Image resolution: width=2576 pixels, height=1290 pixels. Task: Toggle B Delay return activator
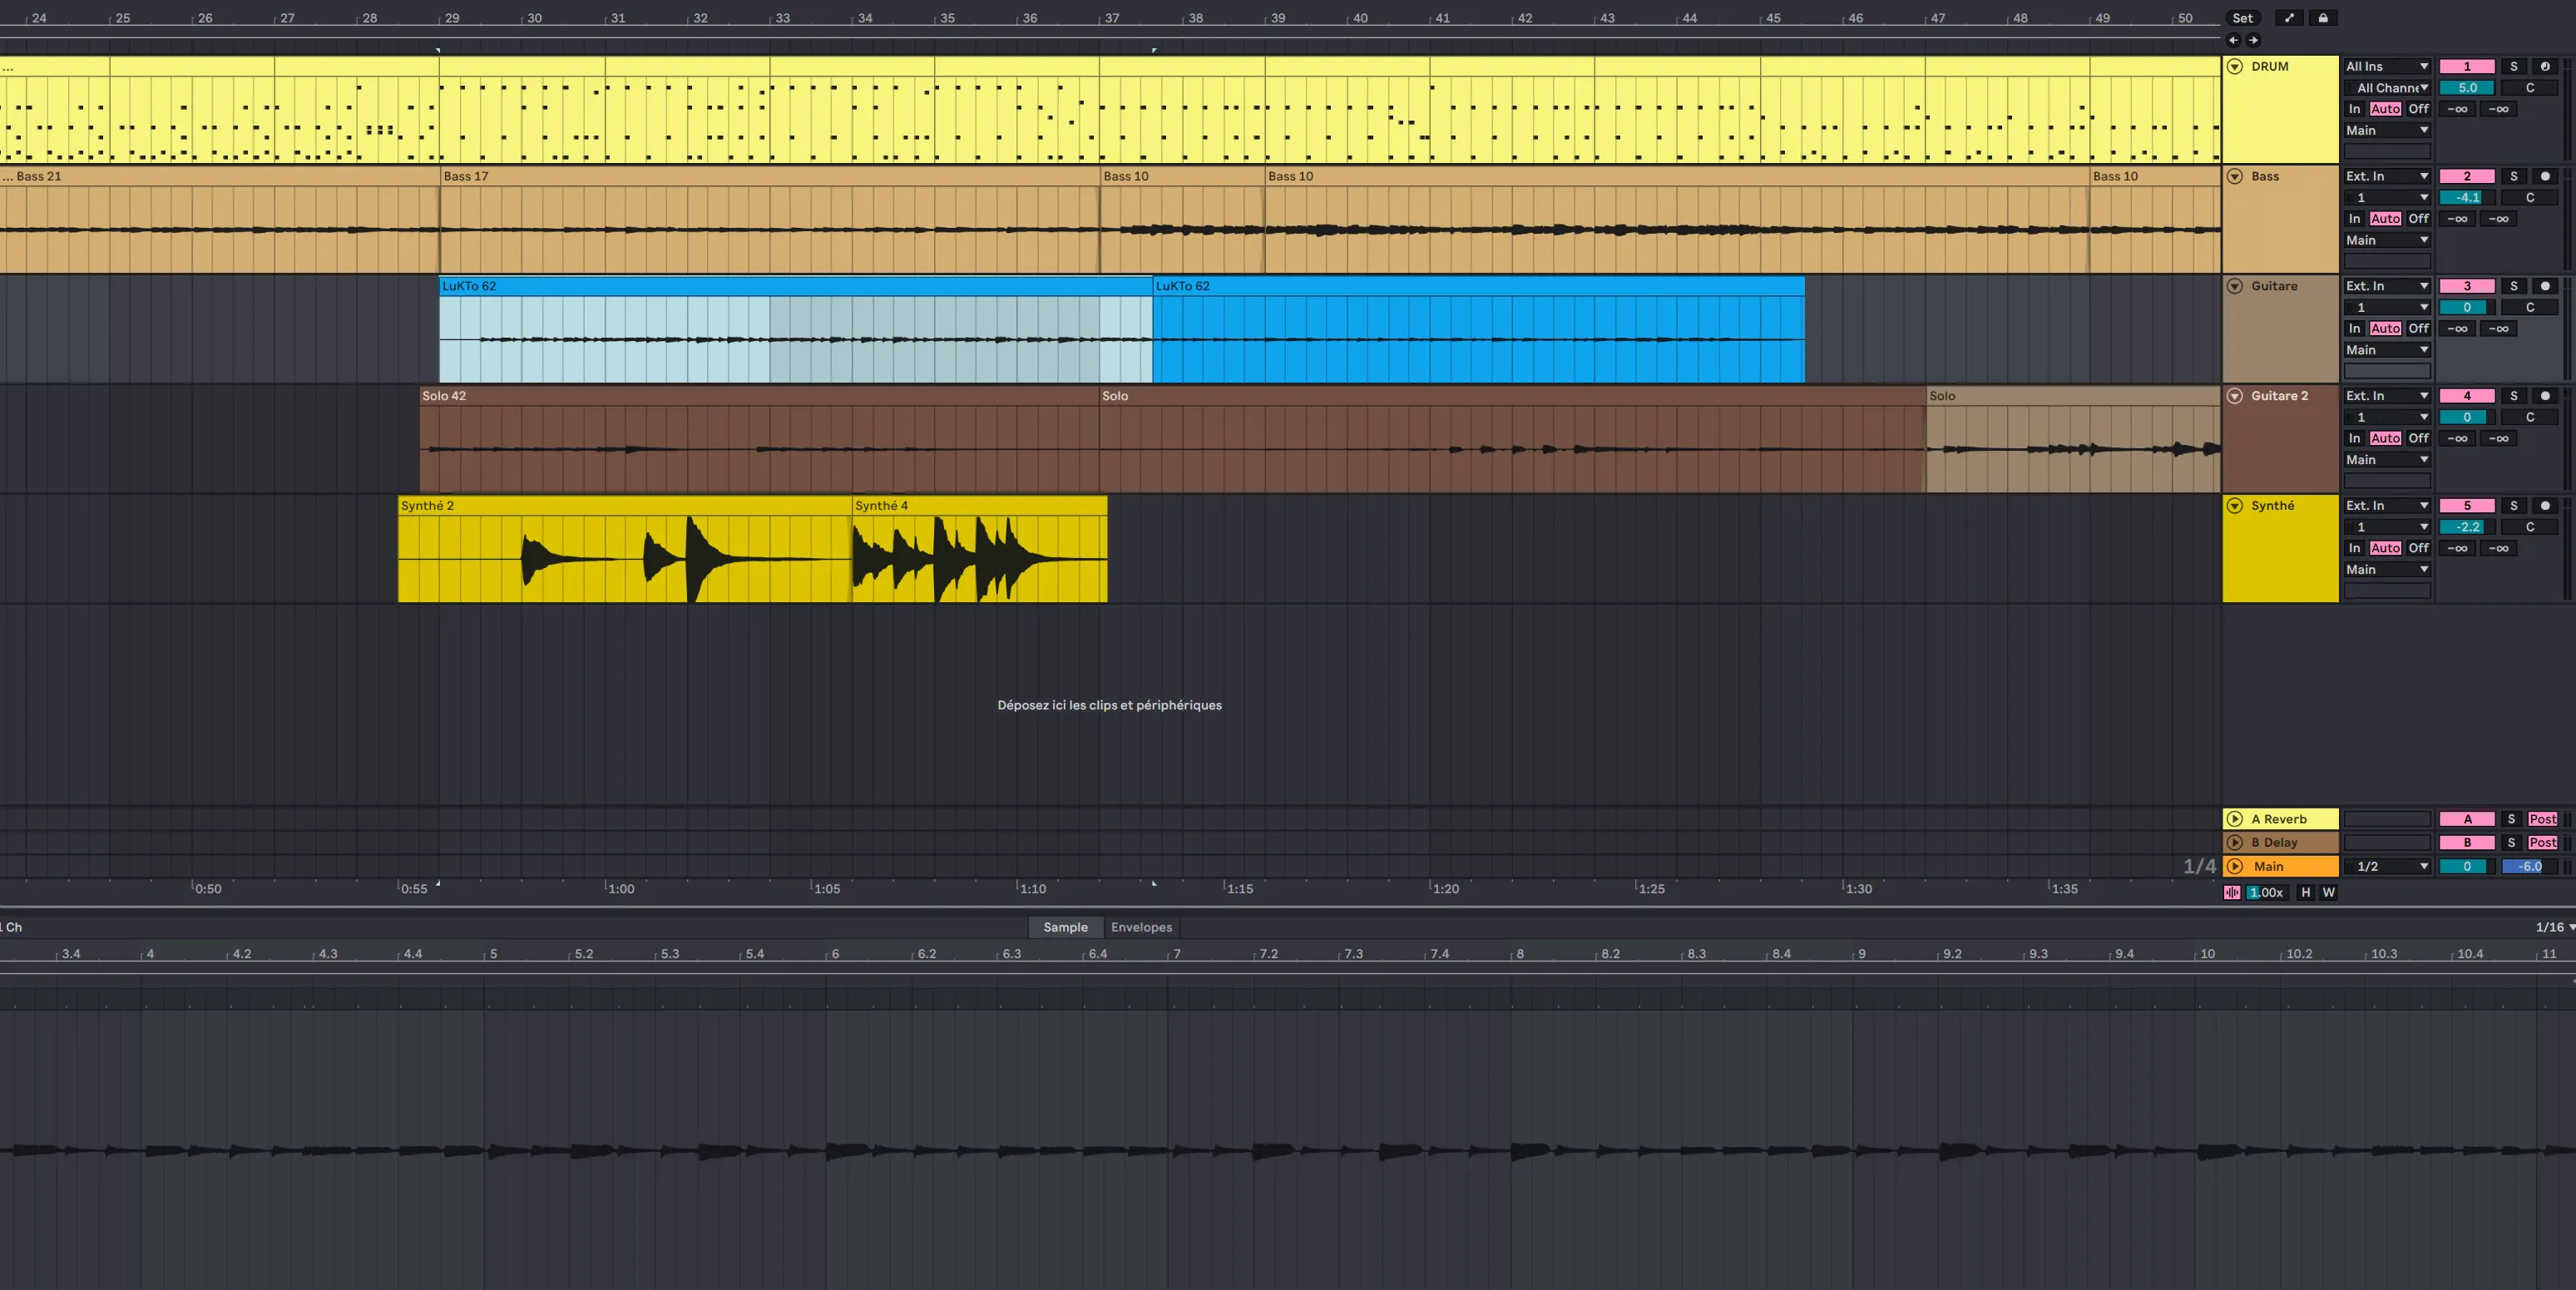point(2467,843)
